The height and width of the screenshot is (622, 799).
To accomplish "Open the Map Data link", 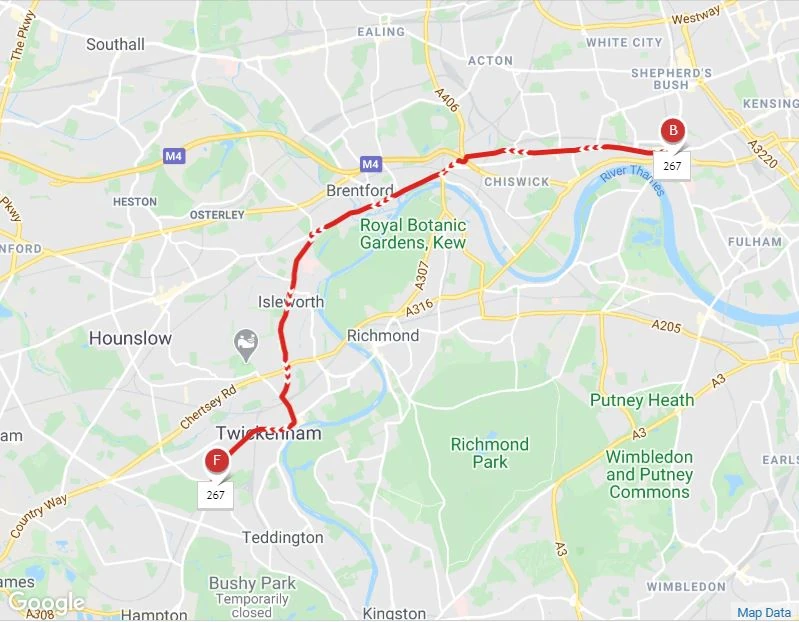I will 764,613.
